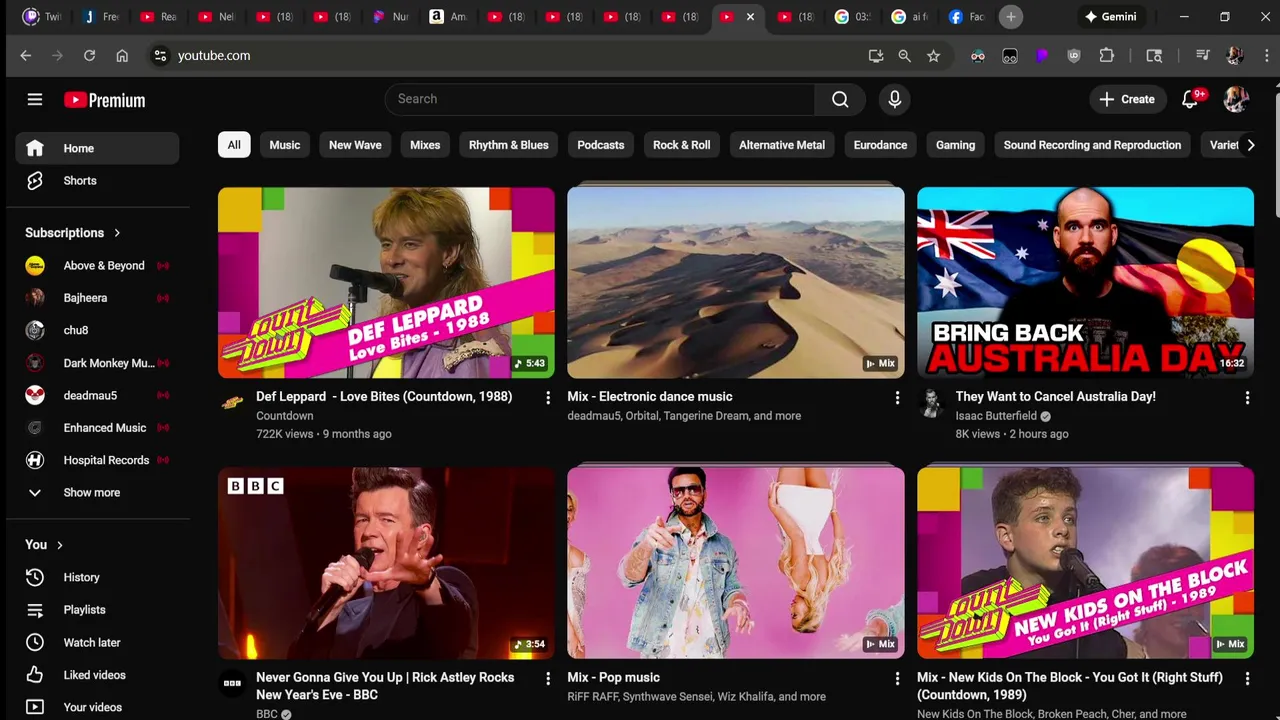The height and width of the screenshot is (720, 1280).
Task: Open a new browser tab
Action: click(x=1011, y=17)
